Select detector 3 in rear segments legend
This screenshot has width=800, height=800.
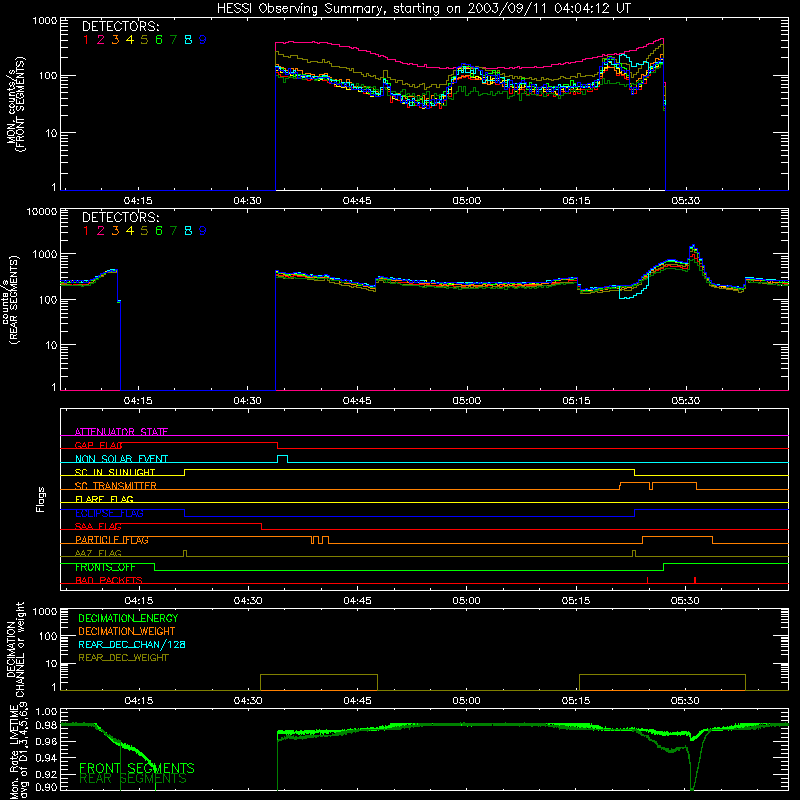click(115, 231)
